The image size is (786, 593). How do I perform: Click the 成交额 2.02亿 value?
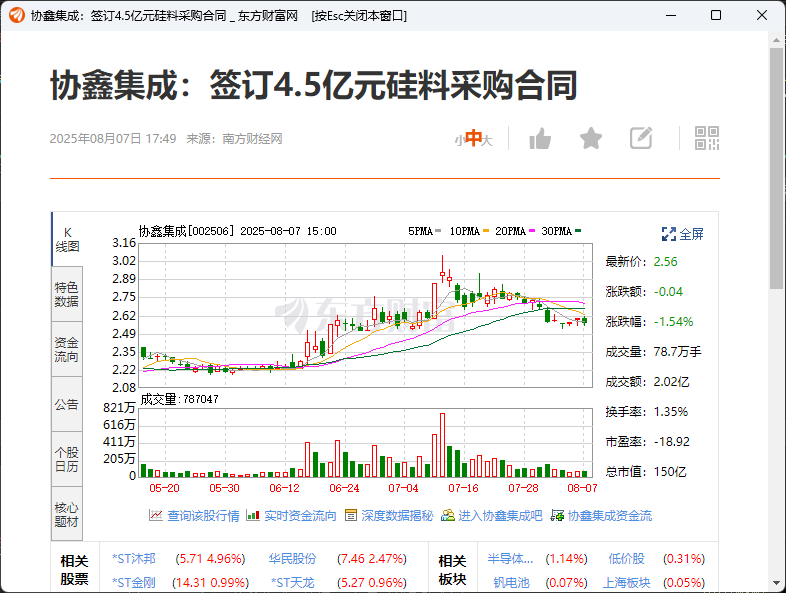[x=672, y=382]
